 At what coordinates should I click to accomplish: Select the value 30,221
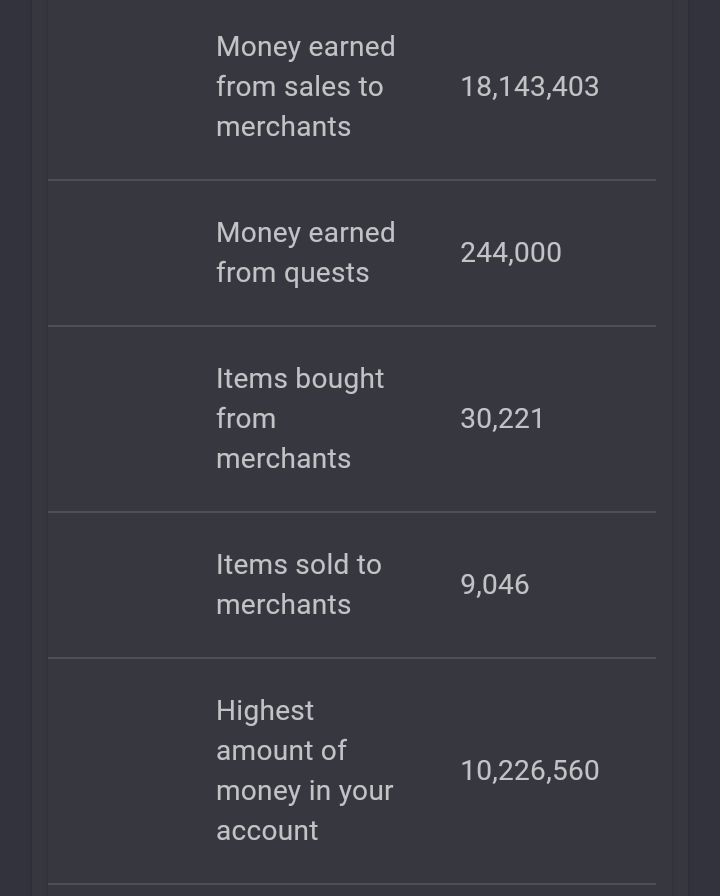[x=502, y=419]
